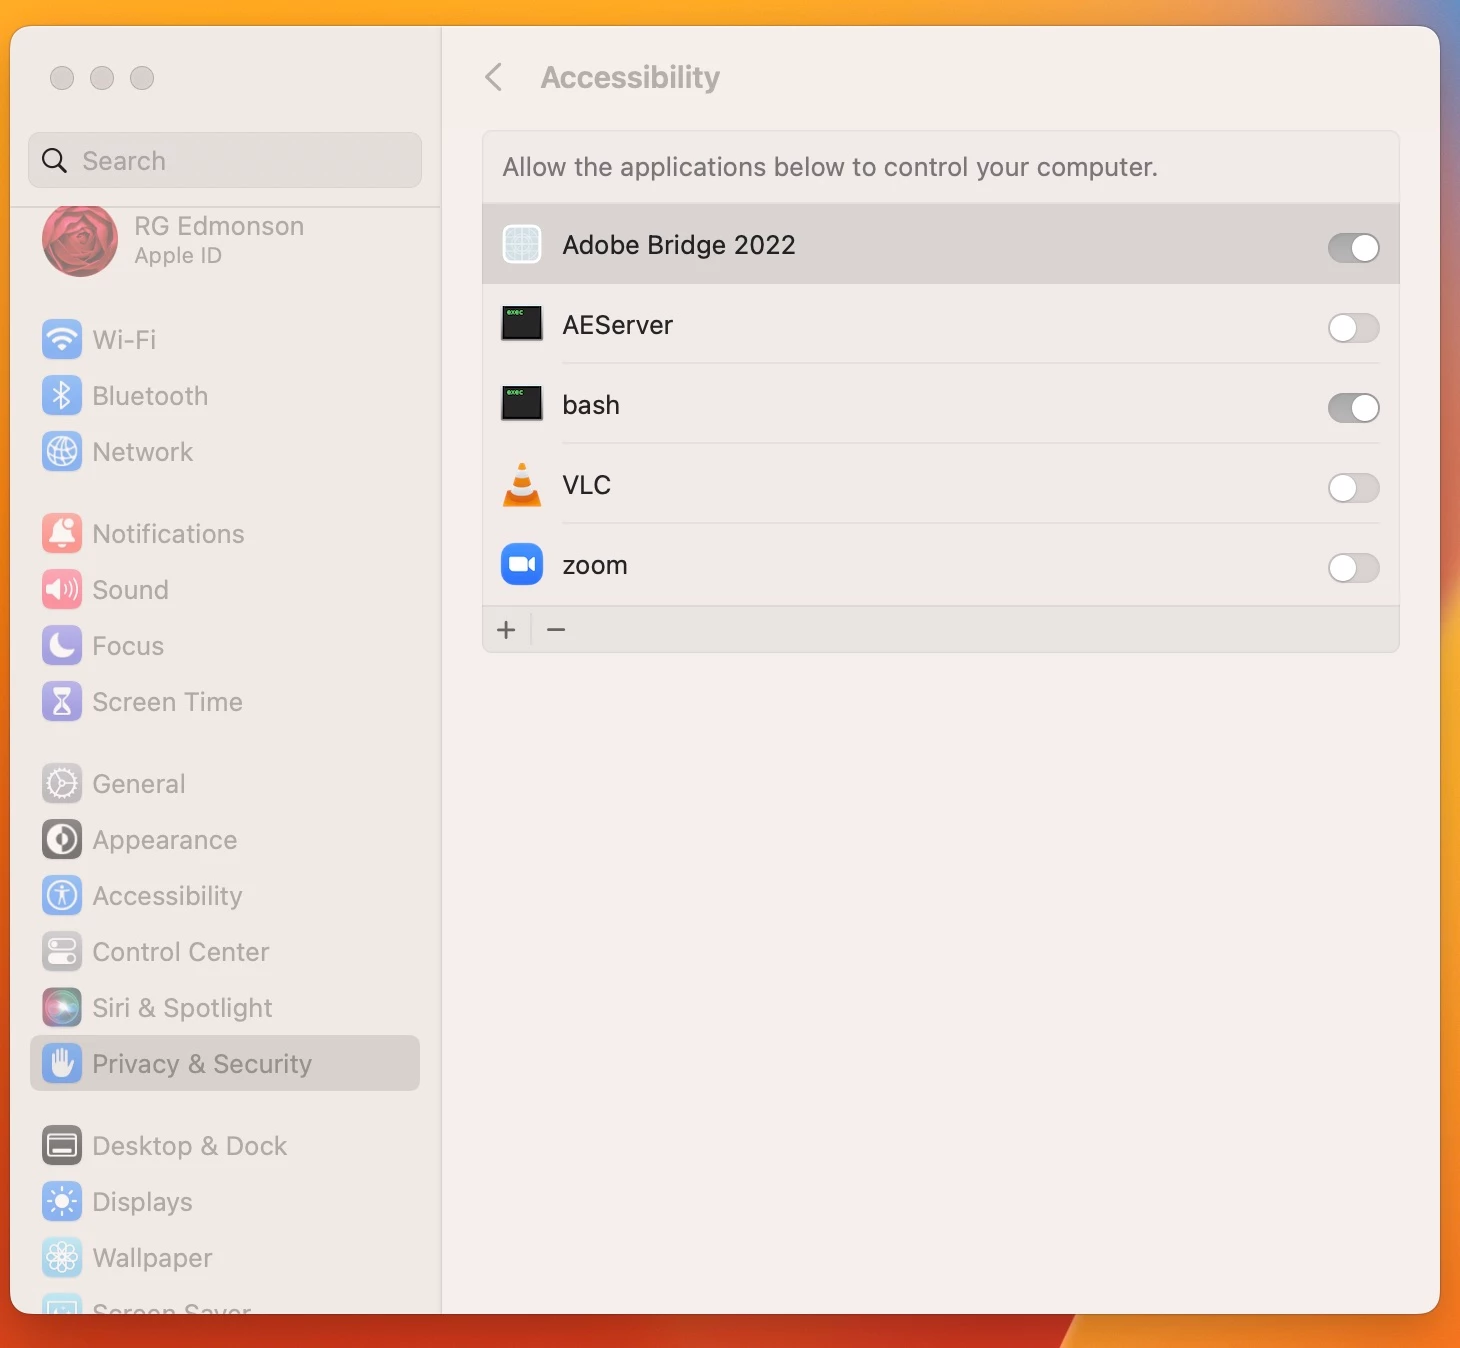Open Bluetooth settings label

(x=150, y=396)
